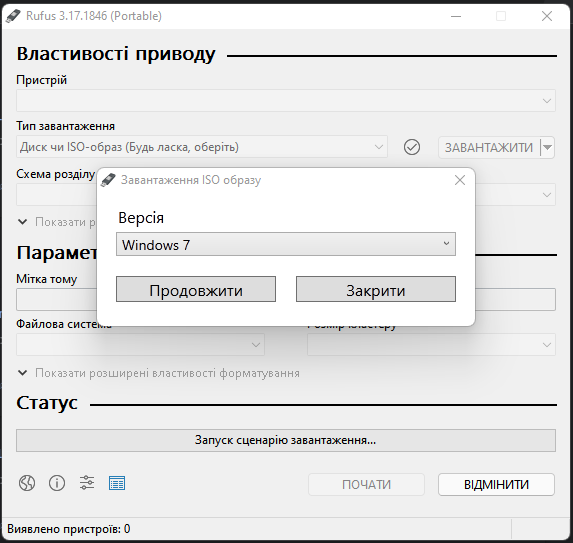Click the USB icon in ISO download dialog
The width and height of the screenshot is (573, 543).
pos(108,180)
